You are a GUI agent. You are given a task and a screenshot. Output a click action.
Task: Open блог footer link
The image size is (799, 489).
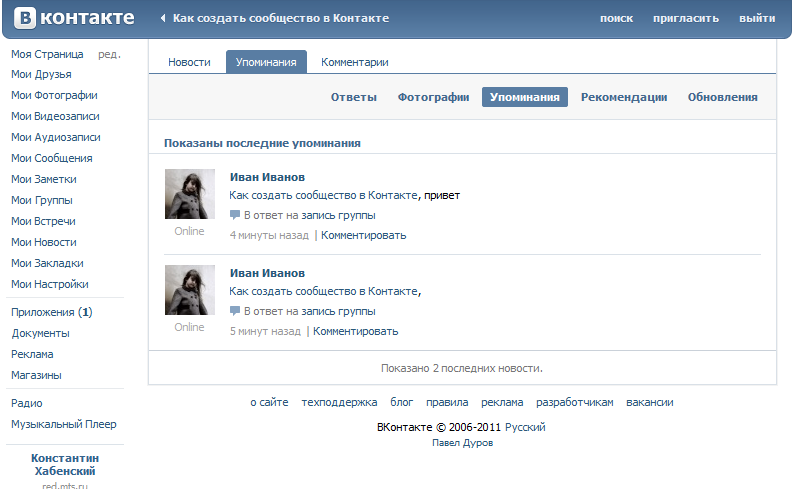(x=402, y=402)
